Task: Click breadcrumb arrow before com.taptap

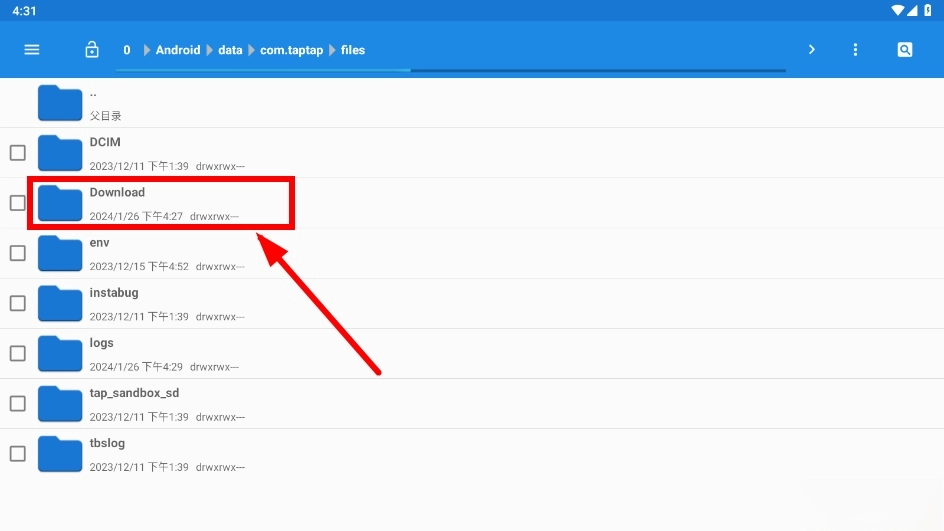Action: click(x=251, y=50)
